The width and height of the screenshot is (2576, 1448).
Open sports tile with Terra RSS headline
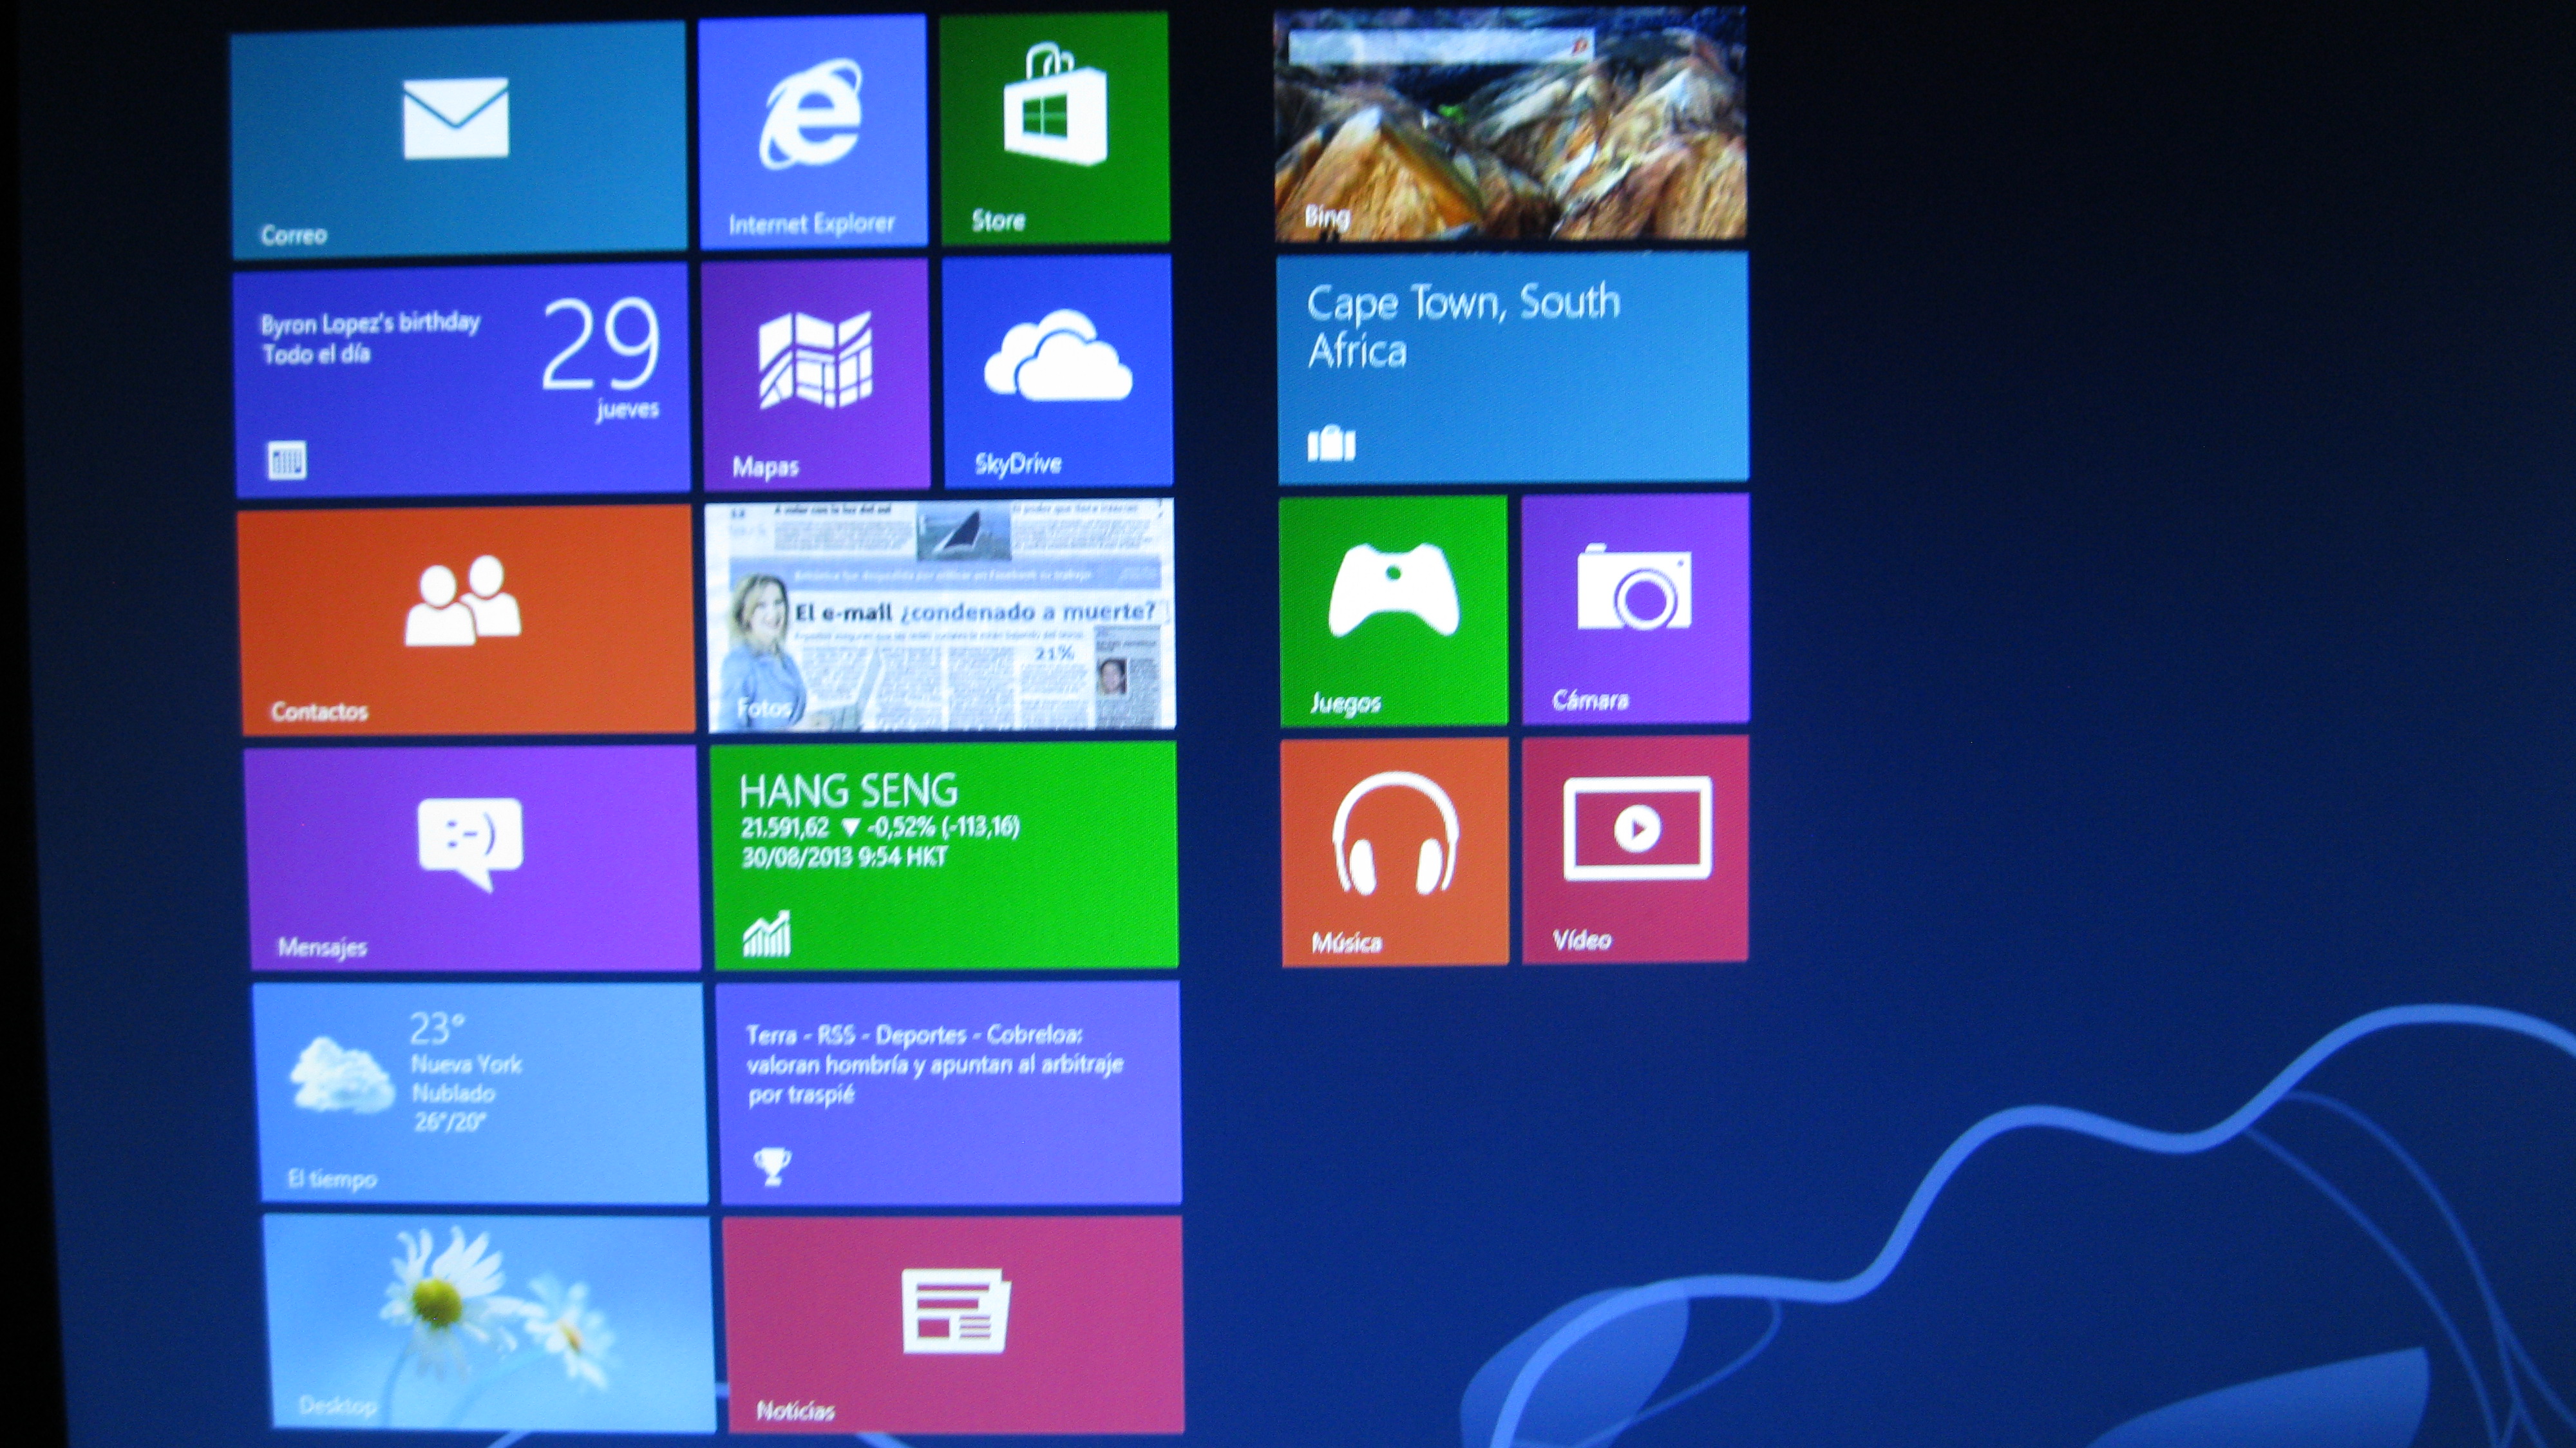click(x=950, y=1092)
